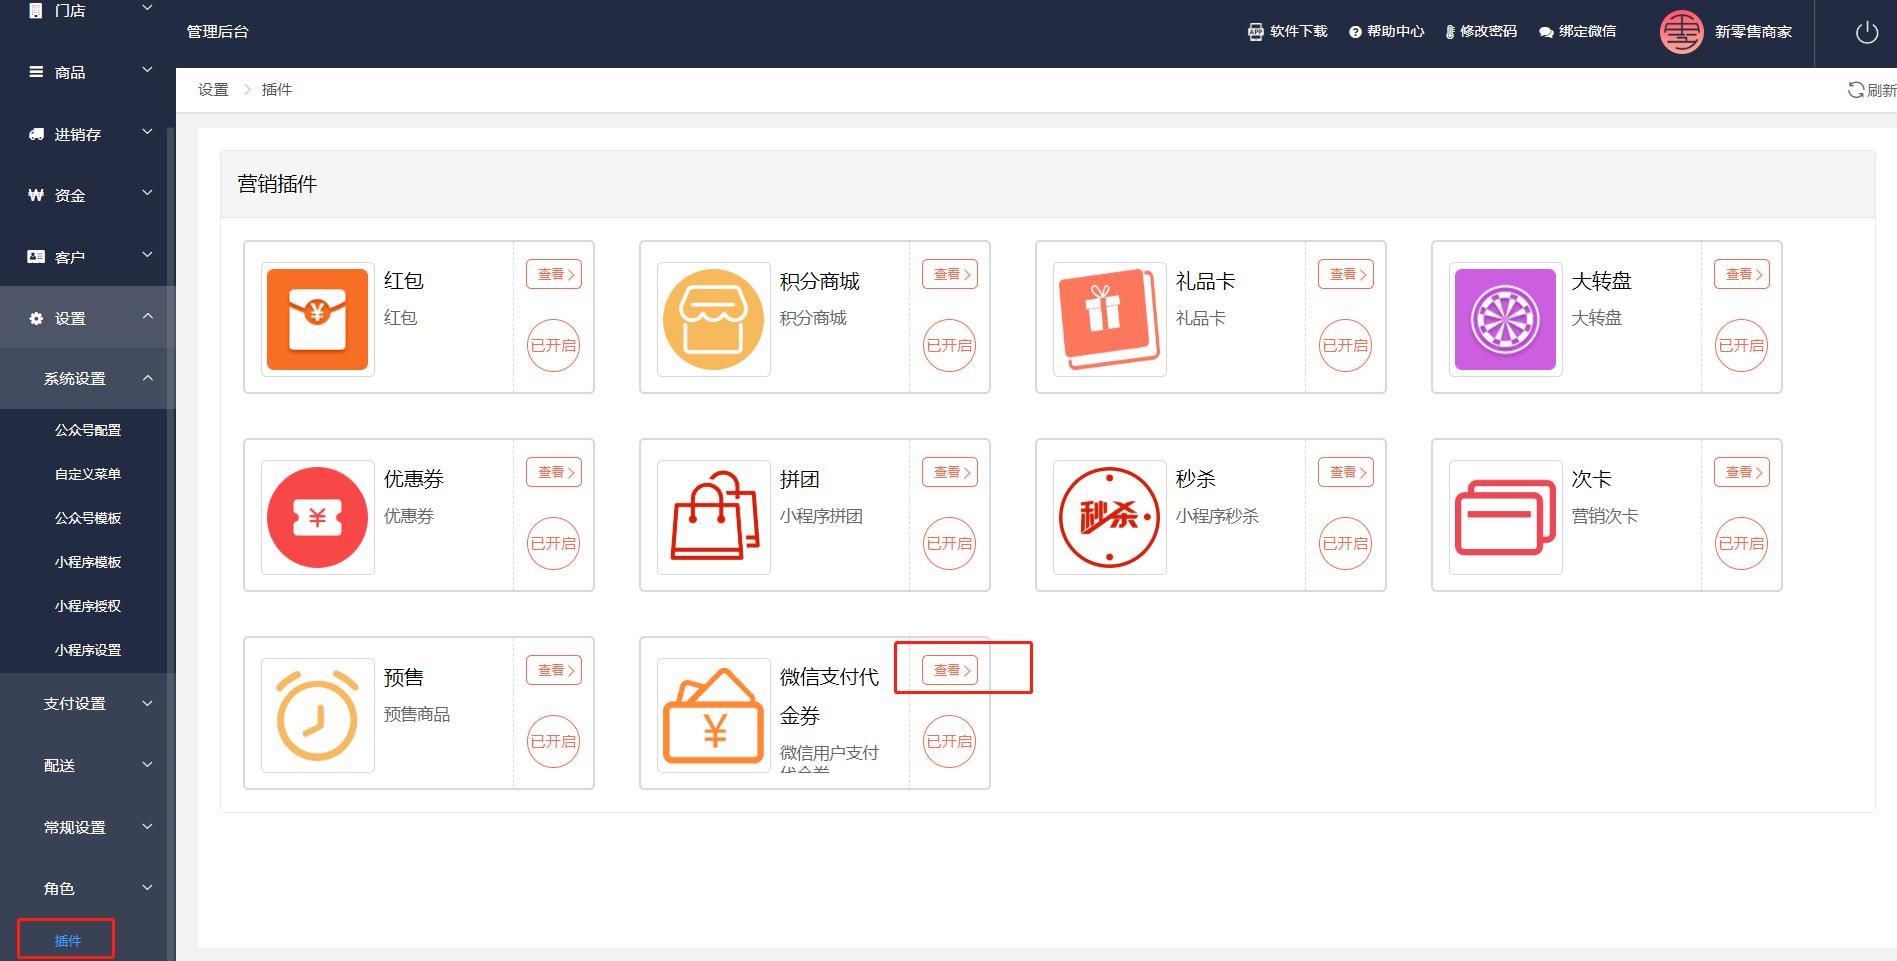Click the 大转盘 wheel plugin icon
Screen dimensions: 1897x961
(x=1504, y=319)
